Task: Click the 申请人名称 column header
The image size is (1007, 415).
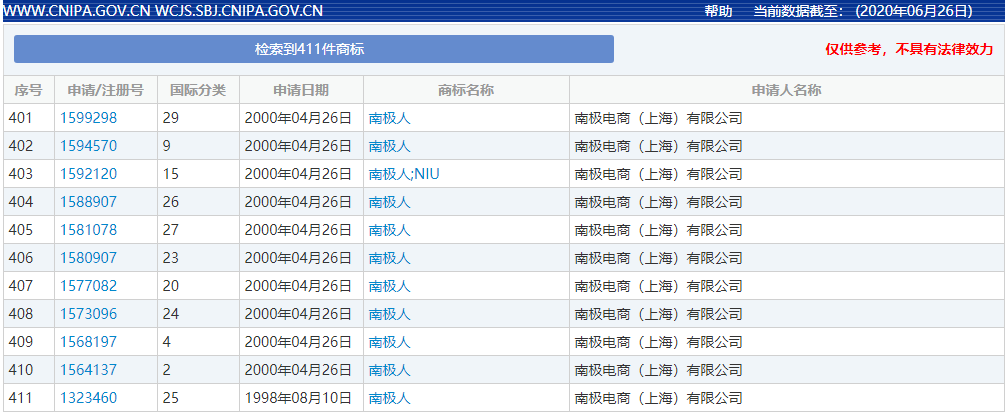Action: point(787,90)
